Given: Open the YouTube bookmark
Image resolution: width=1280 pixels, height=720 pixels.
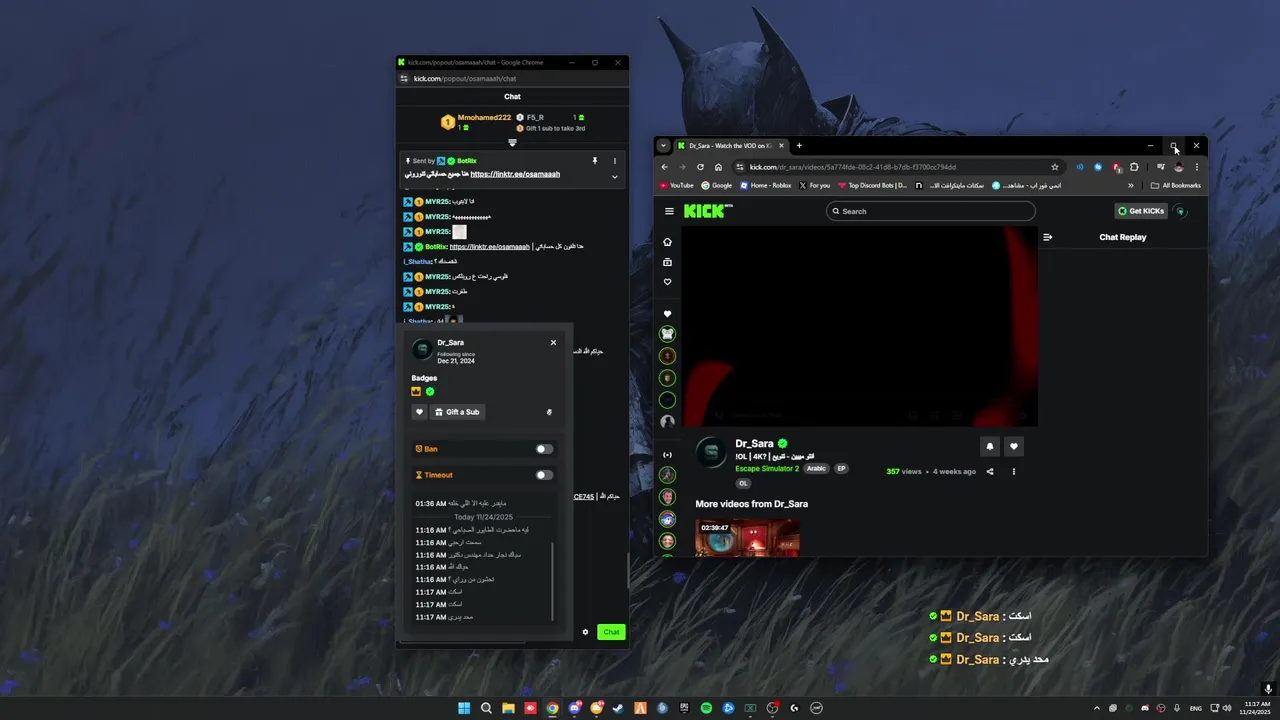Looking at the screenshot, I should [x=677, y=185].
